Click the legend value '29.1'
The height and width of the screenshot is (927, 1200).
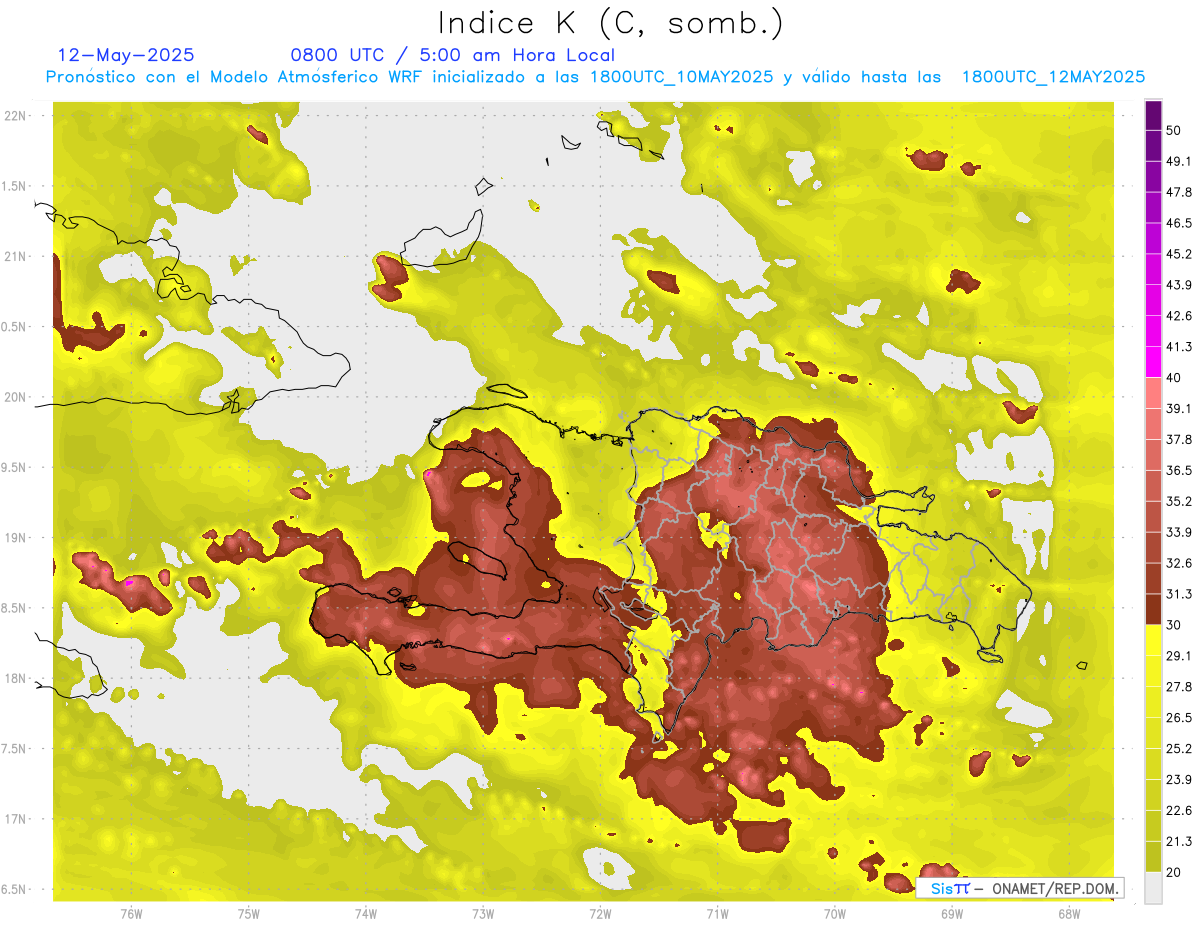pos(1178,656)
